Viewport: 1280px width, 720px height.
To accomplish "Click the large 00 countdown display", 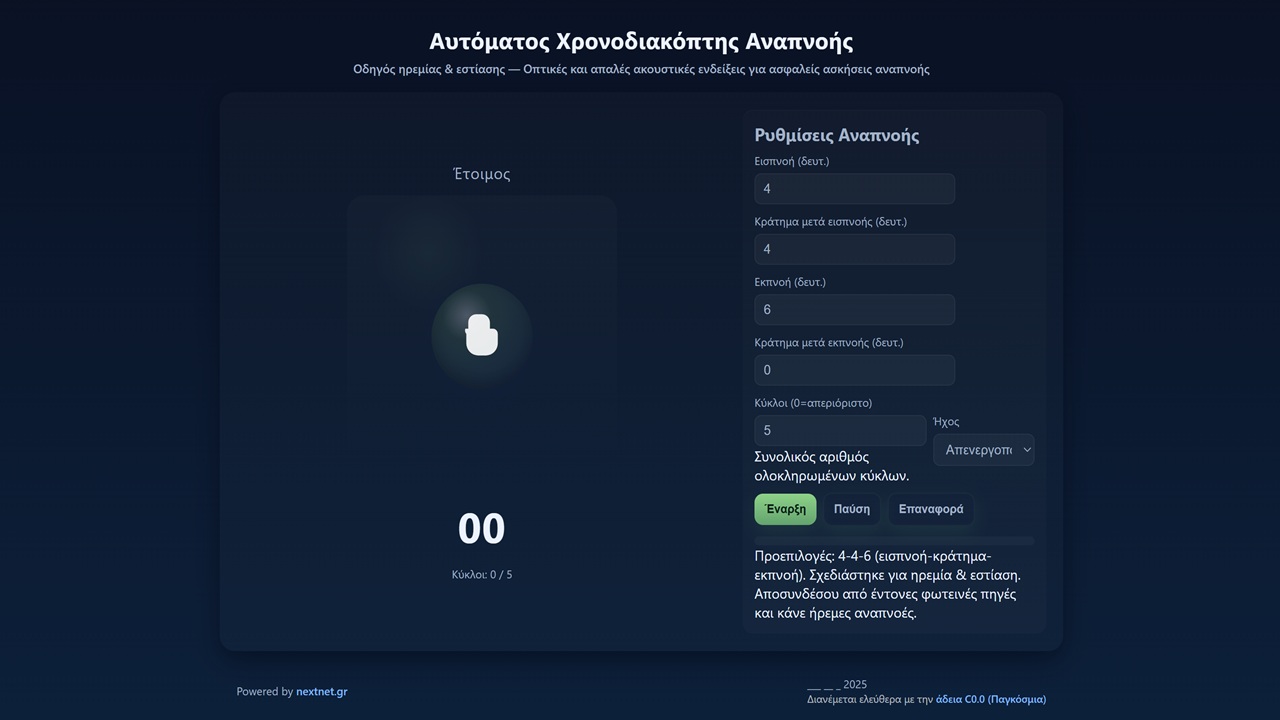I will (x=481, y=528).
